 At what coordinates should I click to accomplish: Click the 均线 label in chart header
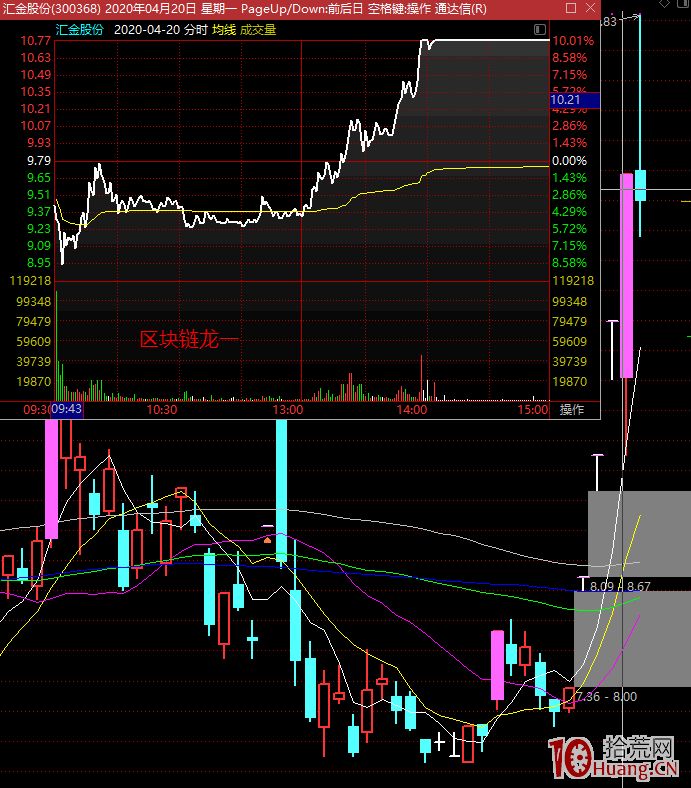pyautogui.click(x=224, y=30)
